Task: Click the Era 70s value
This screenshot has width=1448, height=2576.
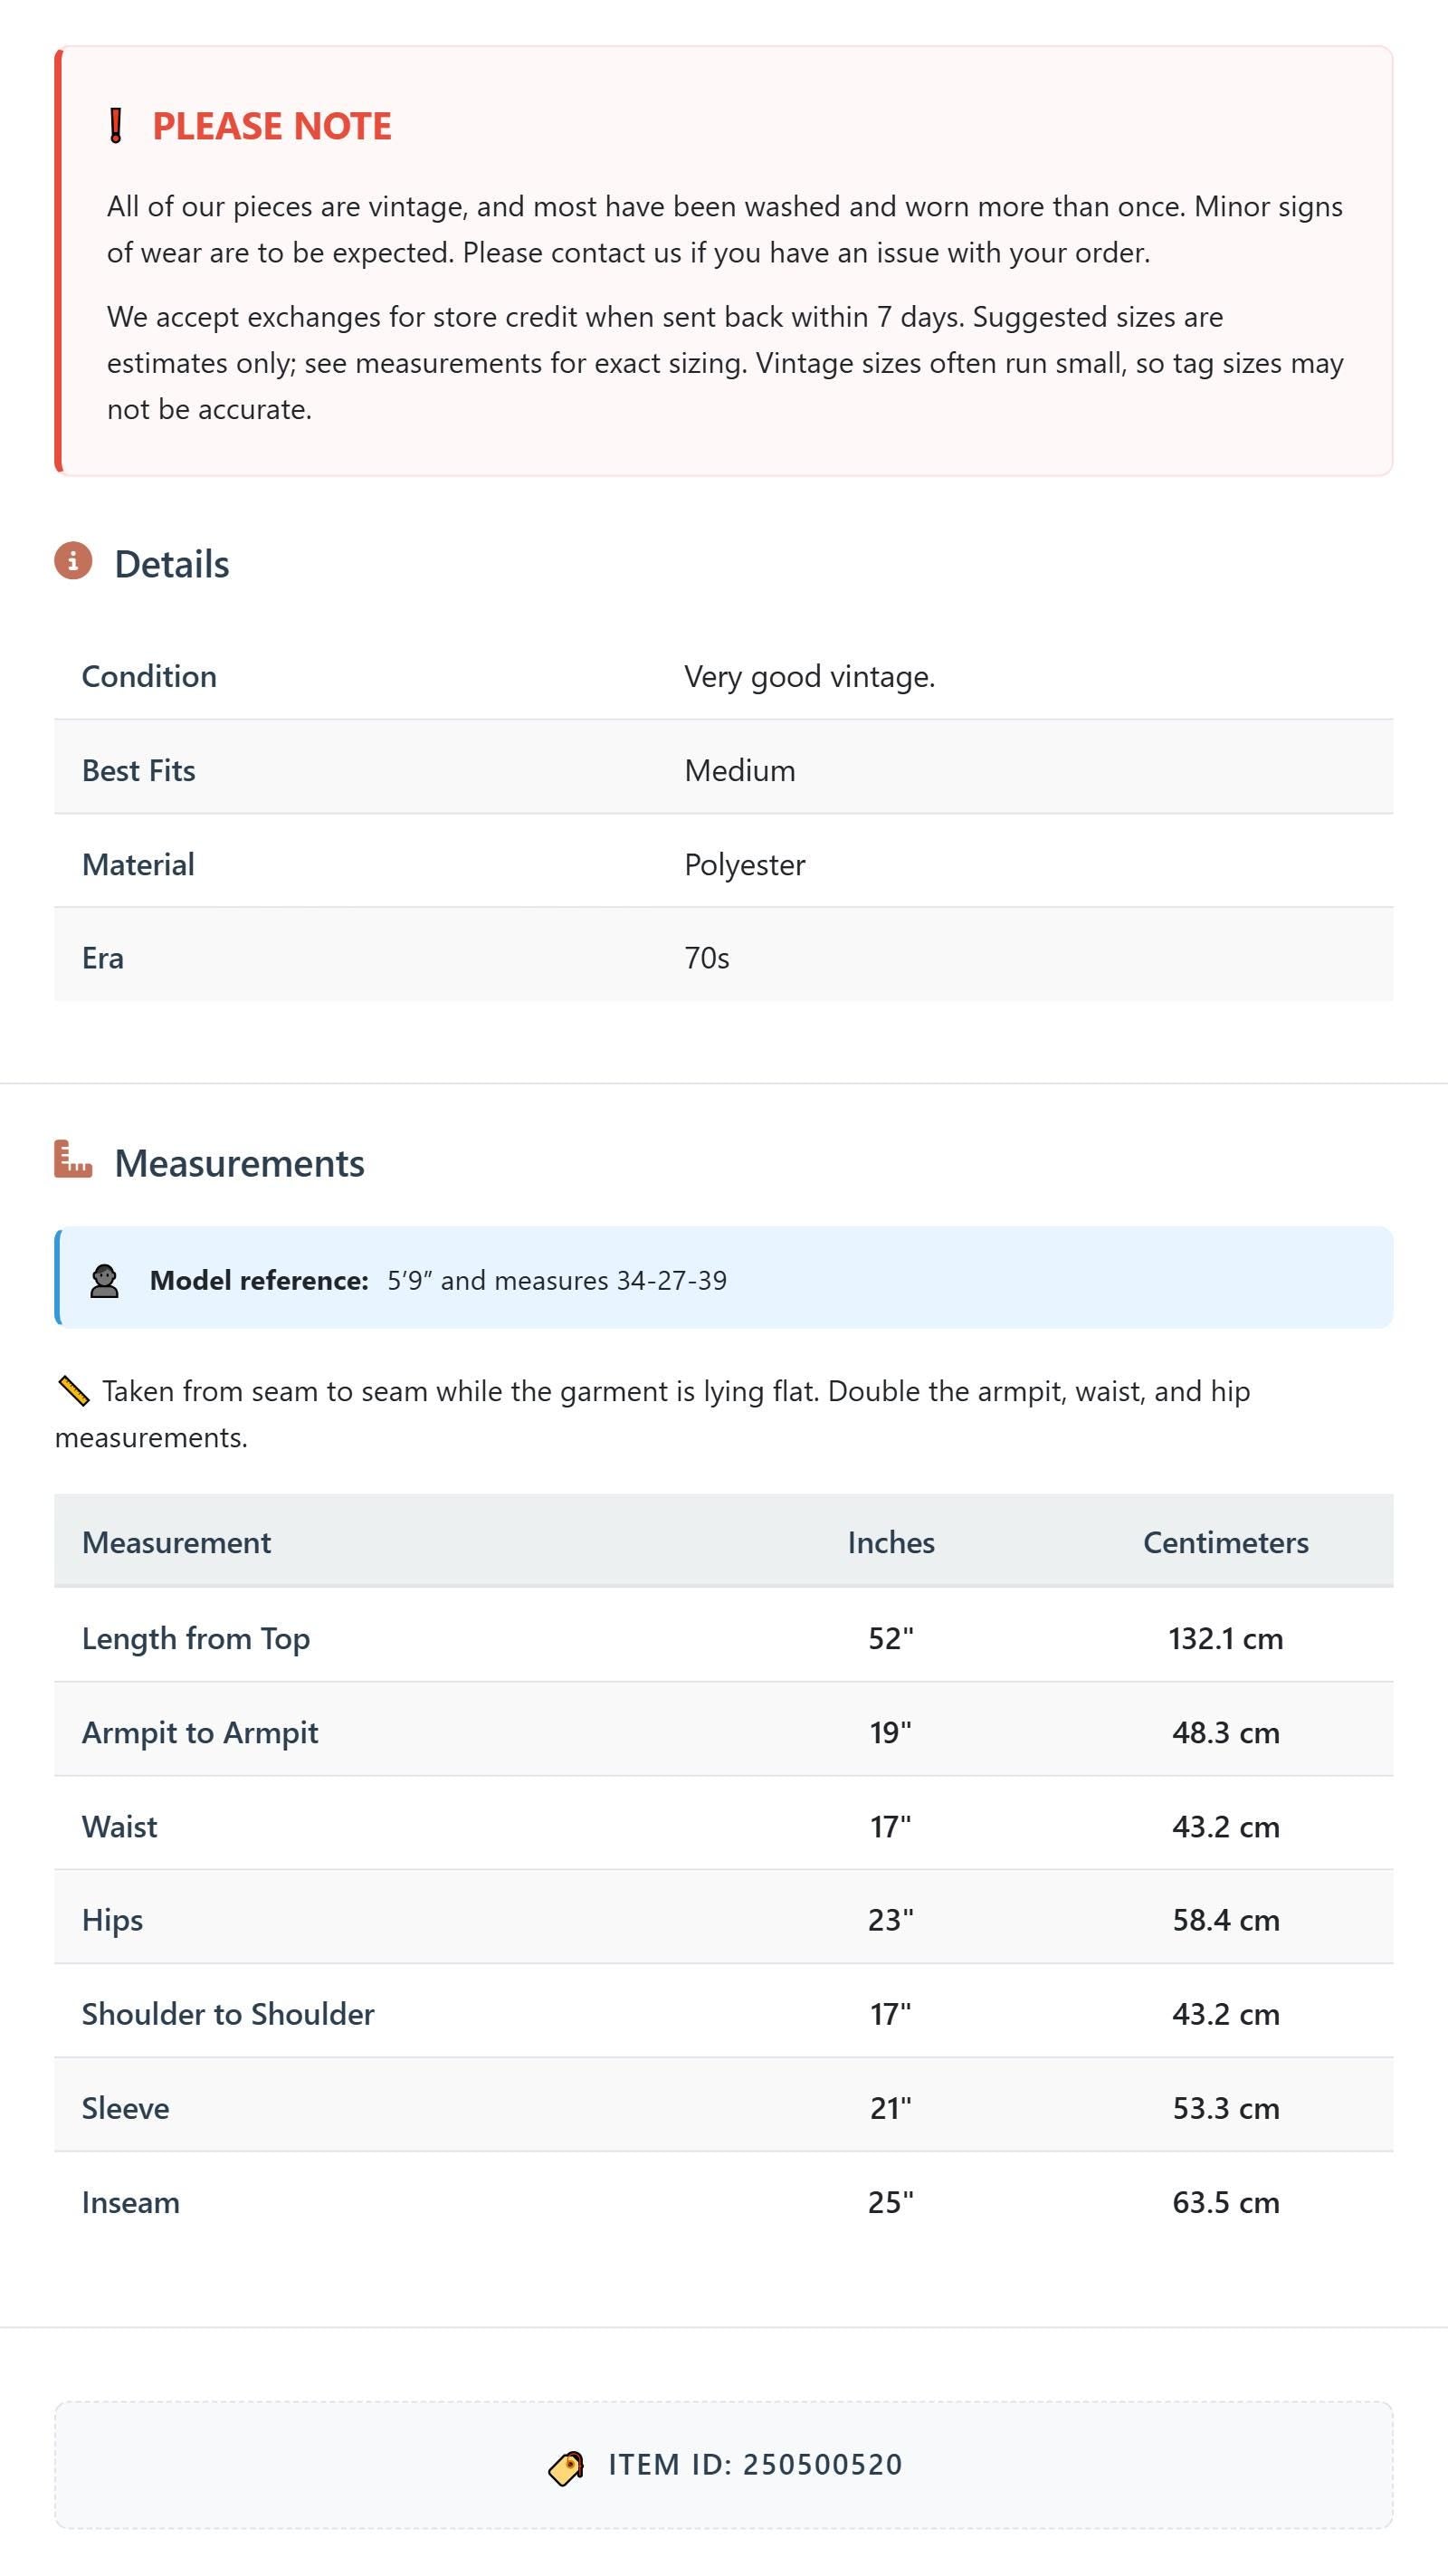Action: (x=707, y=958)
